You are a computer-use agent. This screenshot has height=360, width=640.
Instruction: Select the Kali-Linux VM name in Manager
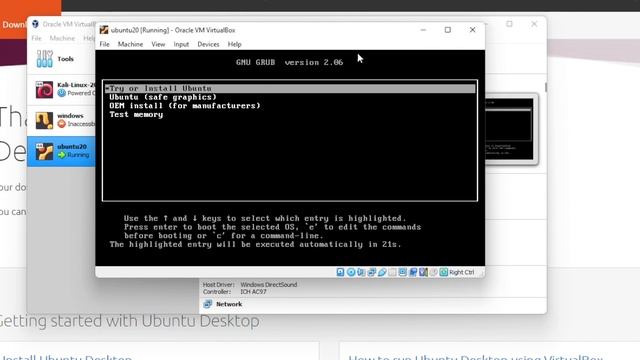coord(76,85)
